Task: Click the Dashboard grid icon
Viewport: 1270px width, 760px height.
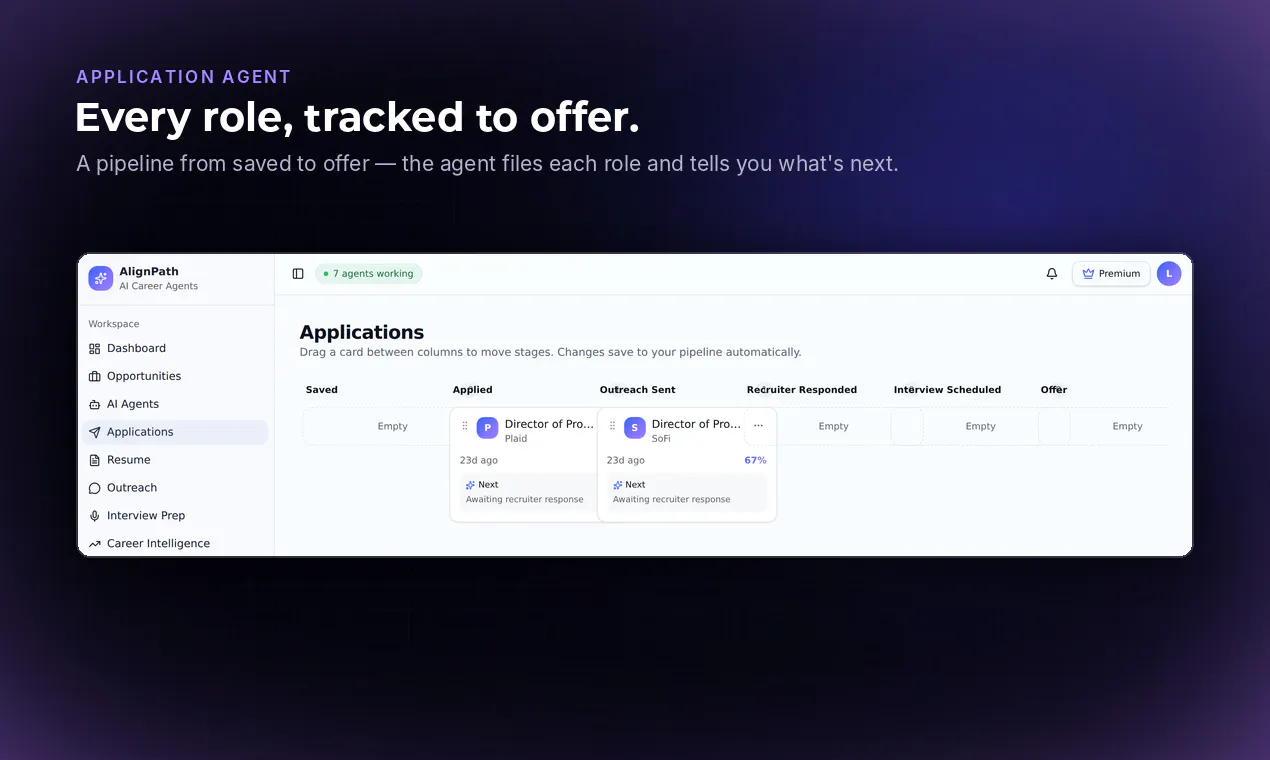Action: click(95, 349)
